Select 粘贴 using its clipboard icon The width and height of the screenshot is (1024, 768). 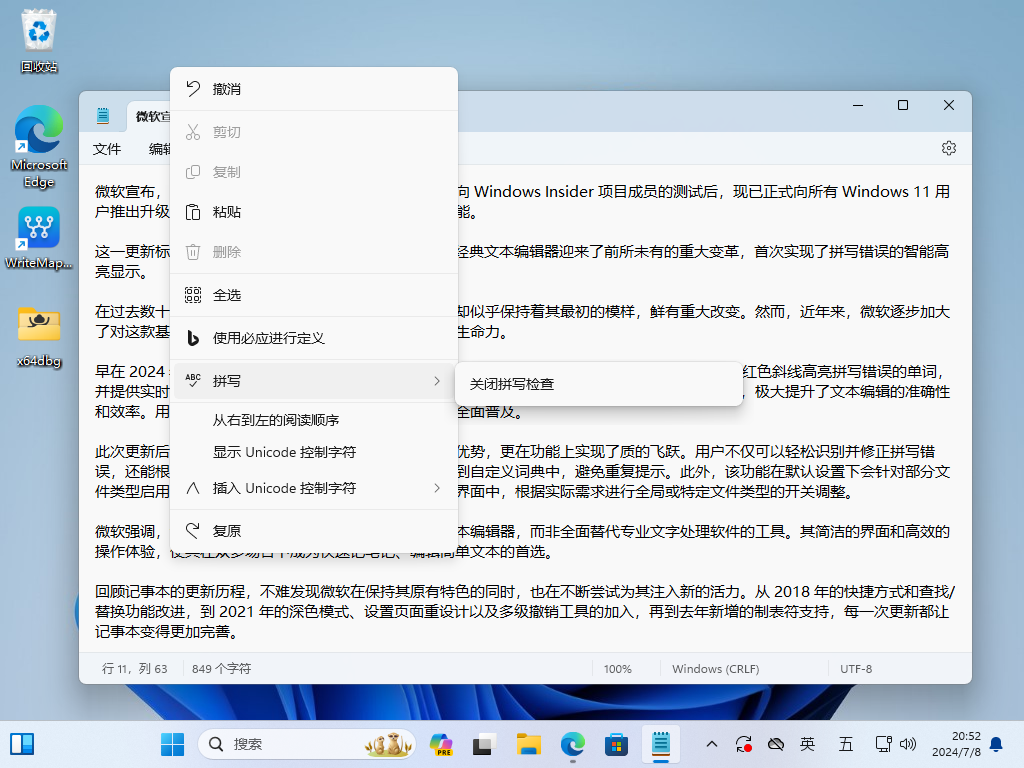[x=192, y=212]
